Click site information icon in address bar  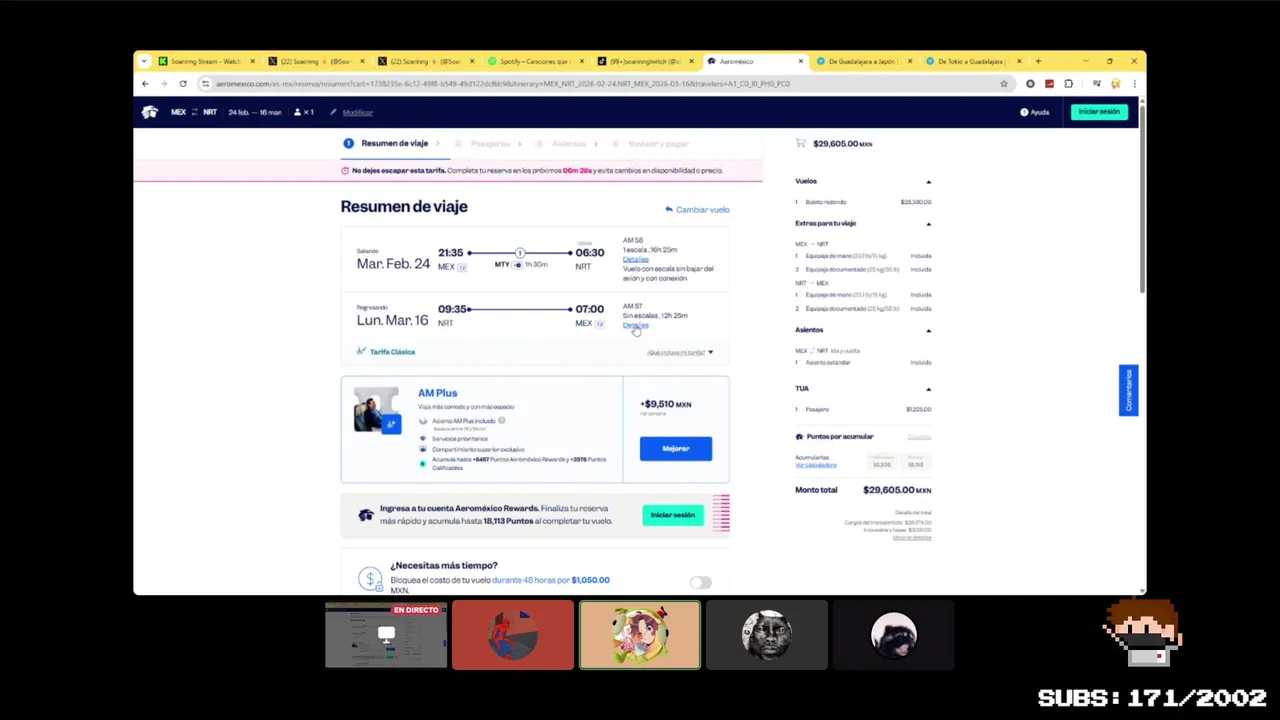205,84
